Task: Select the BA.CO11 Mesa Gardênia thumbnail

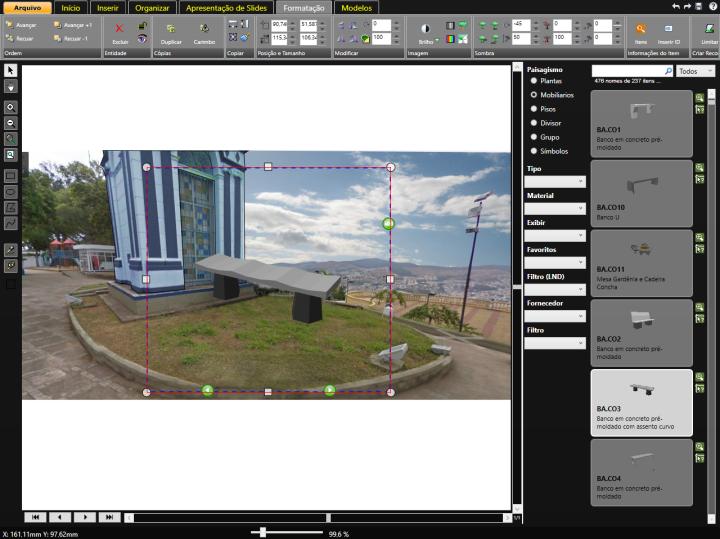Action: click(x=641, y=264)
